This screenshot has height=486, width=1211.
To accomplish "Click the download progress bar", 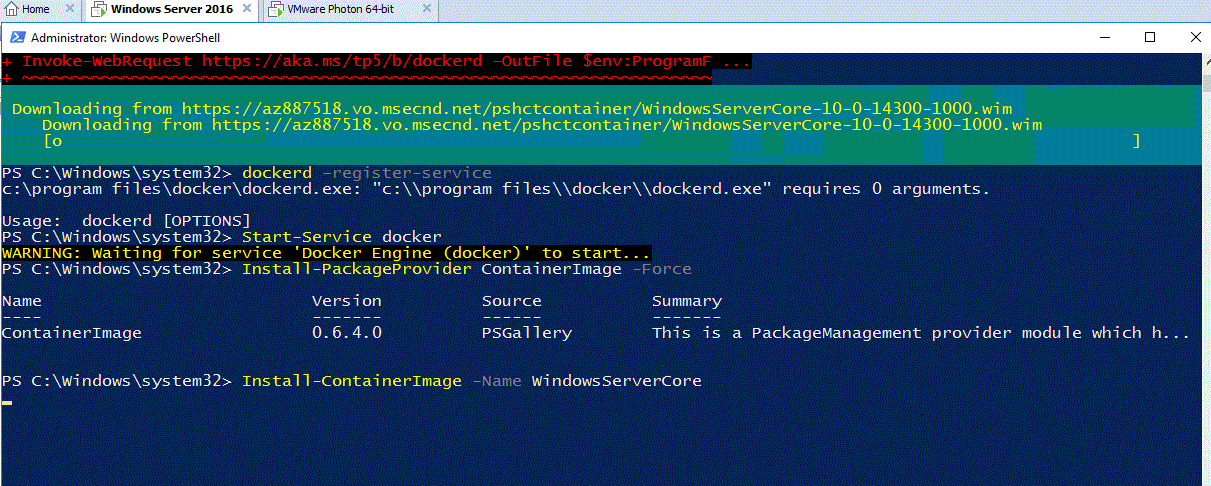I will (x=590, y=141).
